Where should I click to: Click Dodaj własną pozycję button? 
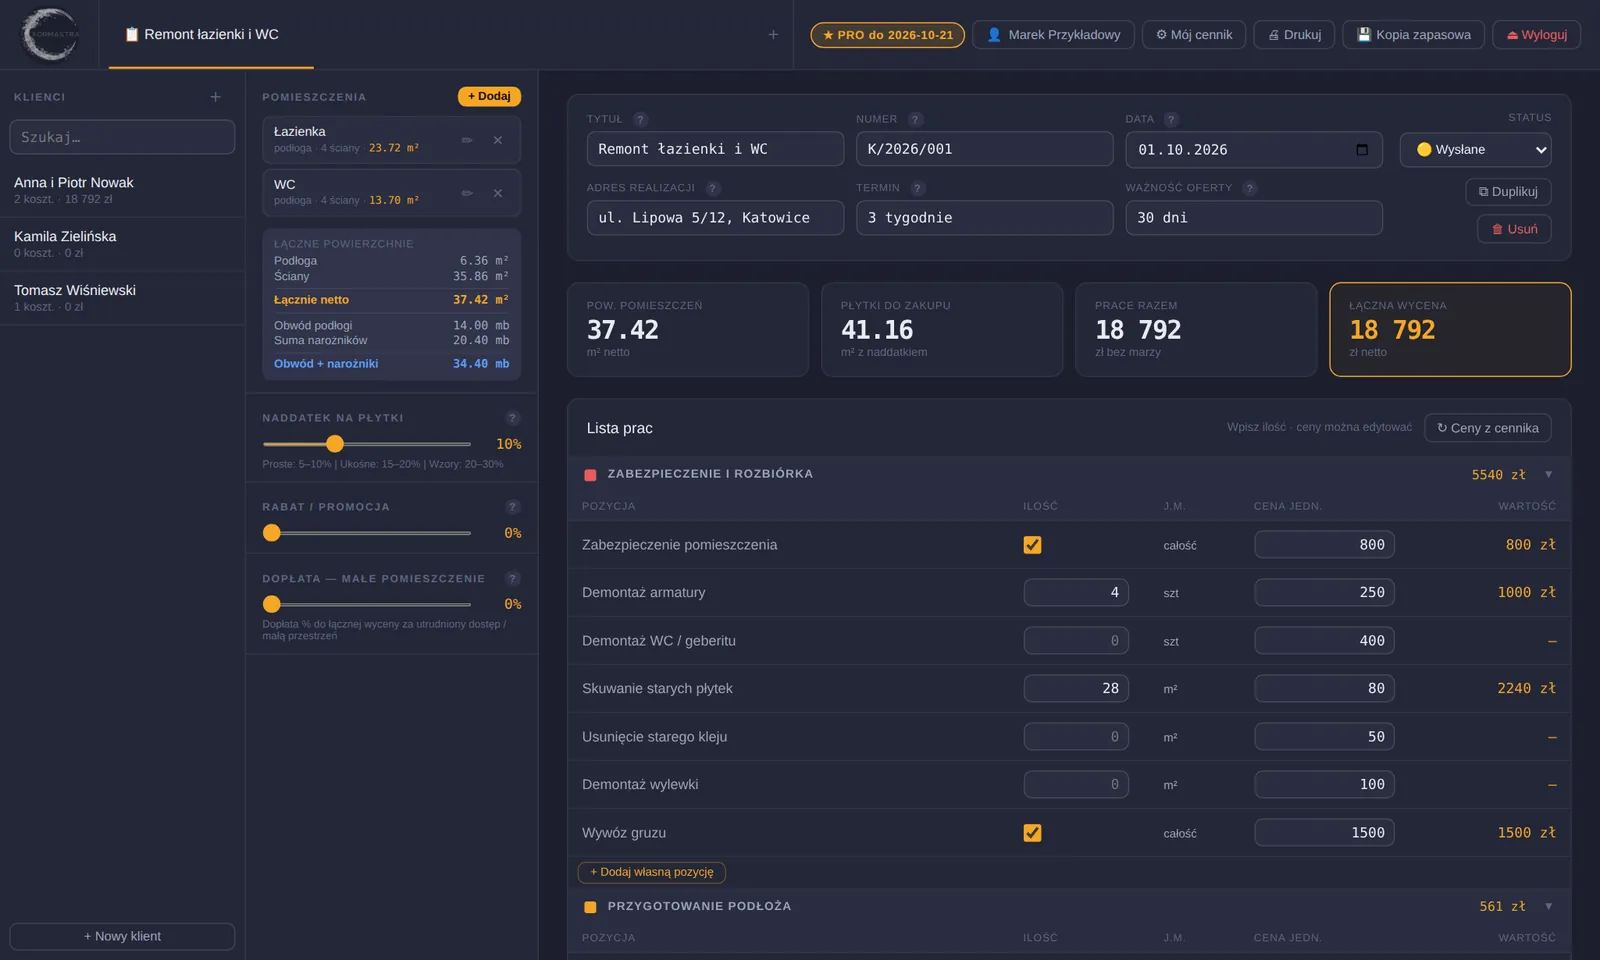coord(652,872)
